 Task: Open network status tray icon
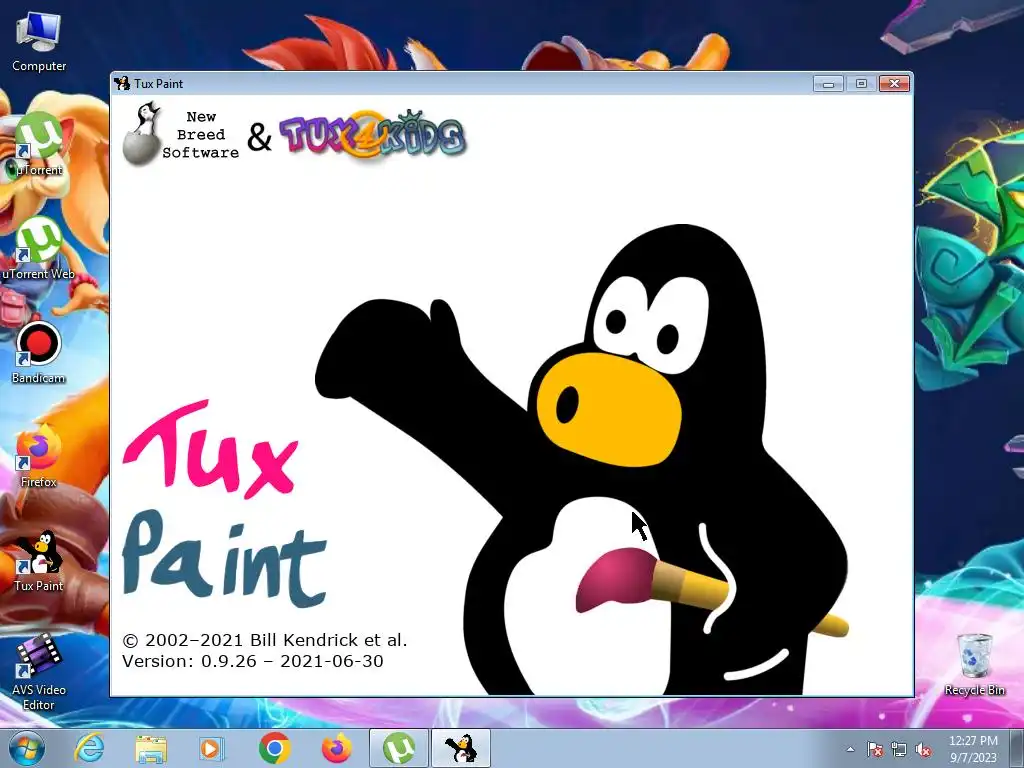[899, 750]
